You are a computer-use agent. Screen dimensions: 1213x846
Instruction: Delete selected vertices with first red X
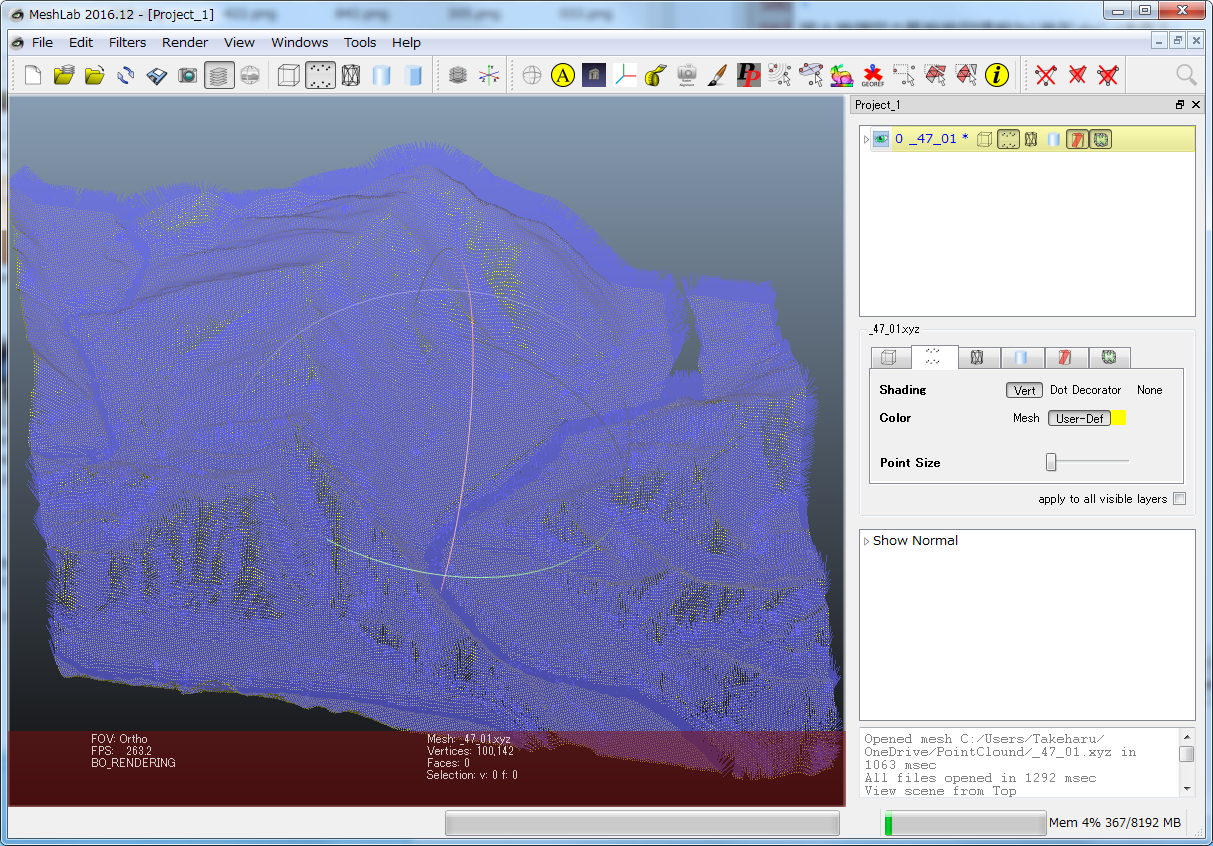pos(1046,75)
